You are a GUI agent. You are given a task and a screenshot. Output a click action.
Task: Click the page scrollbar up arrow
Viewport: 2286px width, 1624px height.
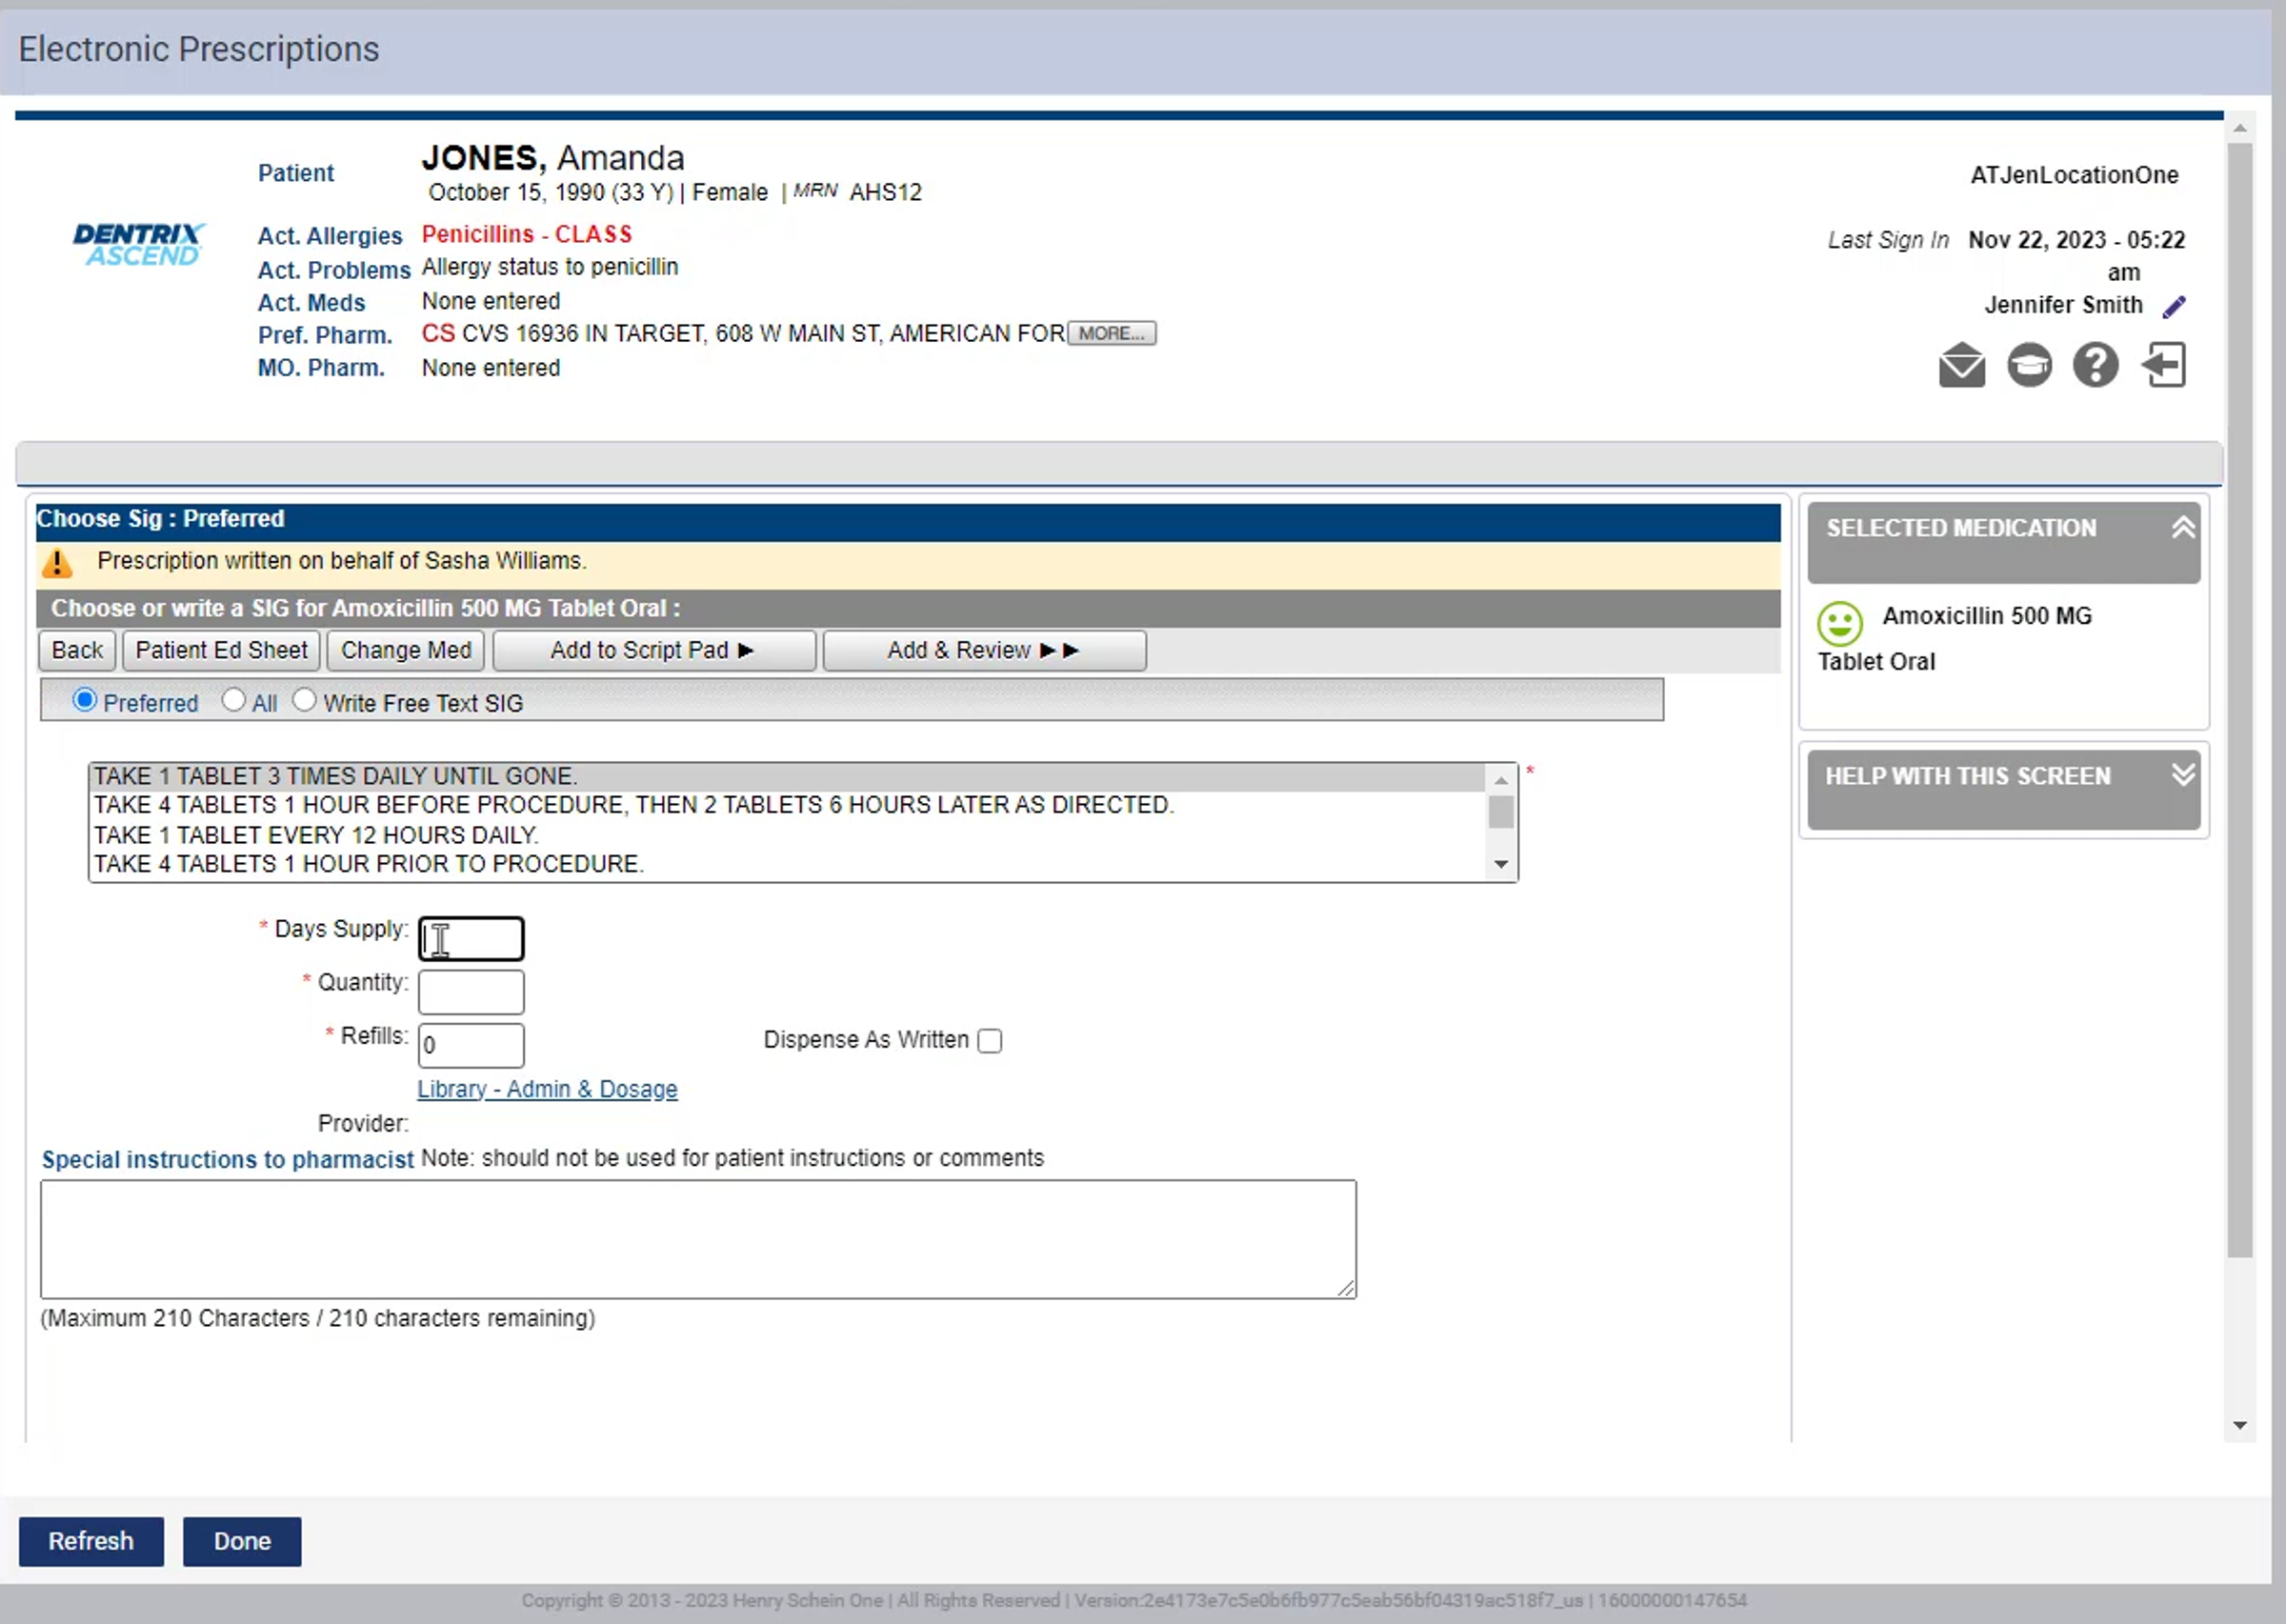point(2240,128)
